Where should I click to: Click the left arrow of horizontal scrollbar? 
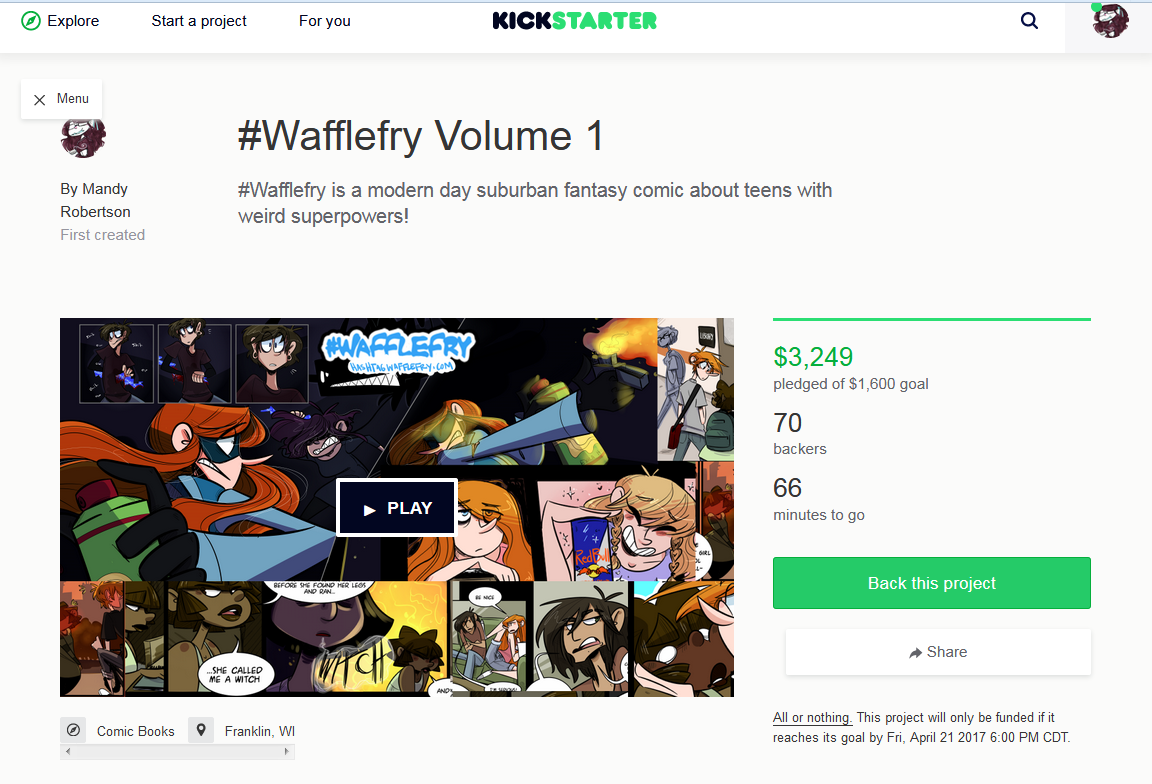pyautogui.click(x=68, y=751)
